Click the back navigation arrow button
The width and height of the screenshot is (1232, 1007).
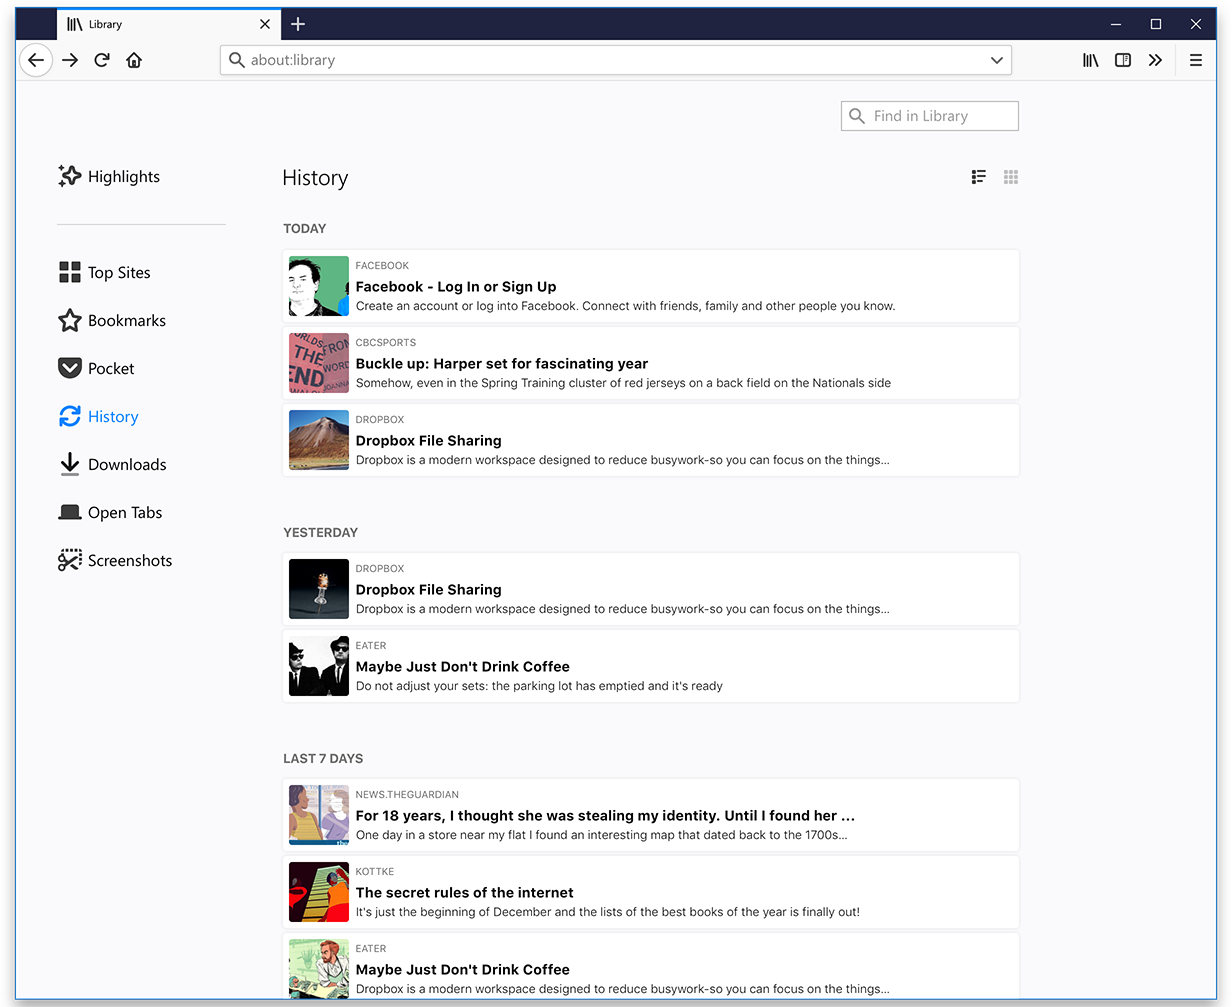pos(35,60)
